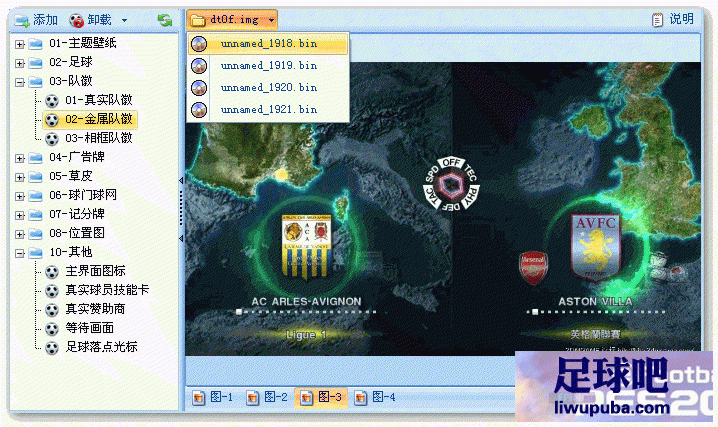Image resolution: width=718 pixels, height=427 pixels.
Task: Select the 等待画面 item
Action: point(89,328)
